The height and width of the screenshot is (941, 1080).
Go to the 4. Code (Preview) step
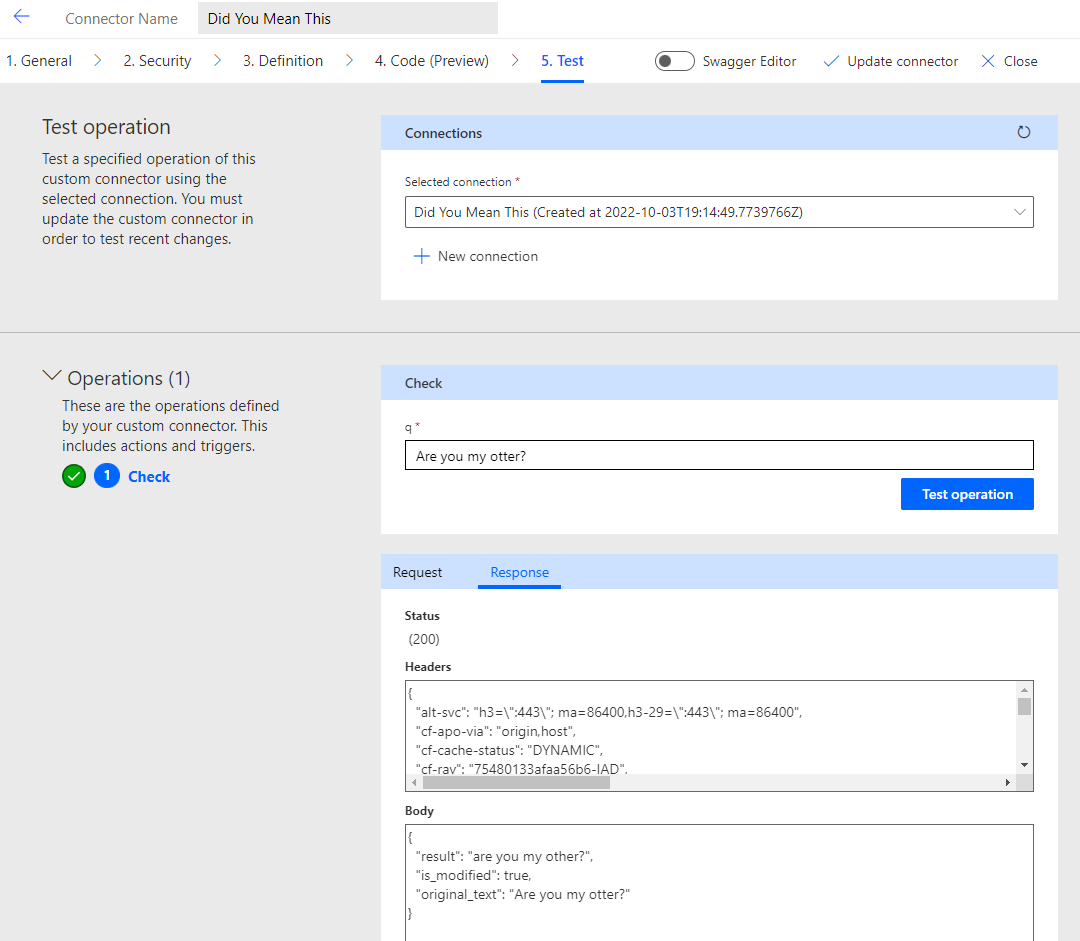pyautogui.click(x=432, y=61)
